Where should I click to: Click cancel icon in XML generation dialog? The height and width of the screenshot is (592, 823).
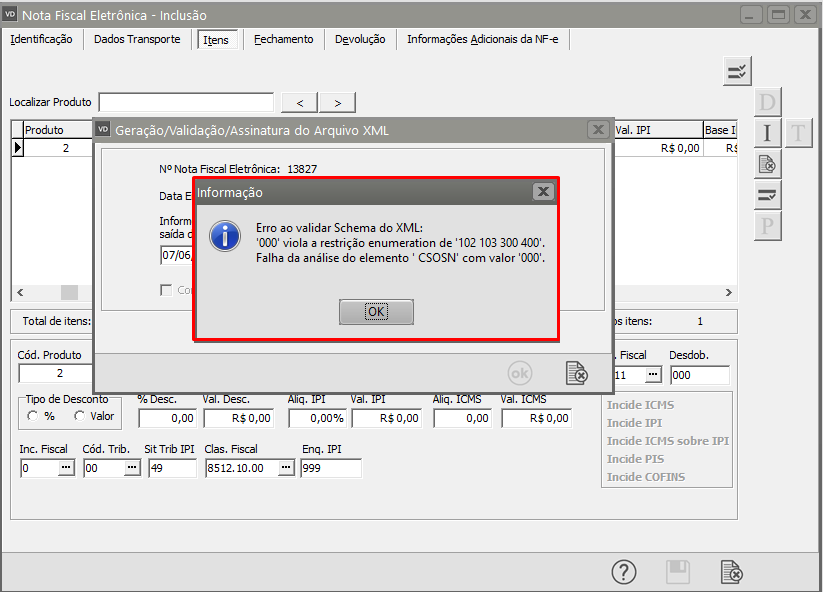pyautogui.click(x=576, y=373)
